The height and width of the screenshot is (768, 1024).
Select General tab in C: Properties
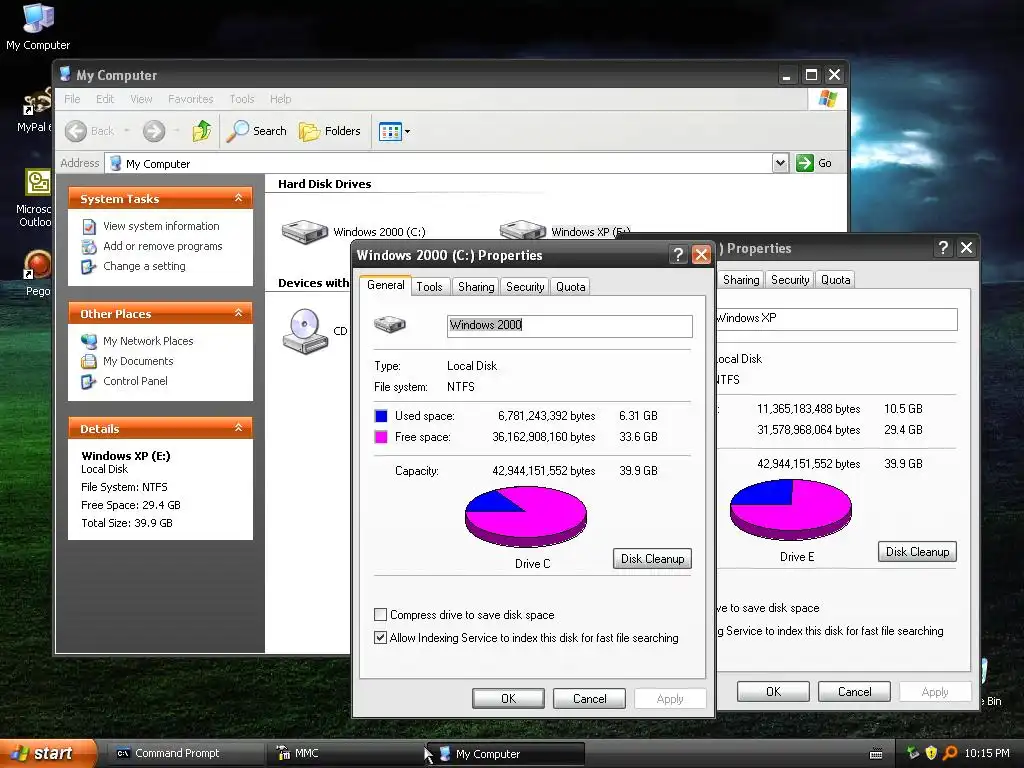coord(385,285)
